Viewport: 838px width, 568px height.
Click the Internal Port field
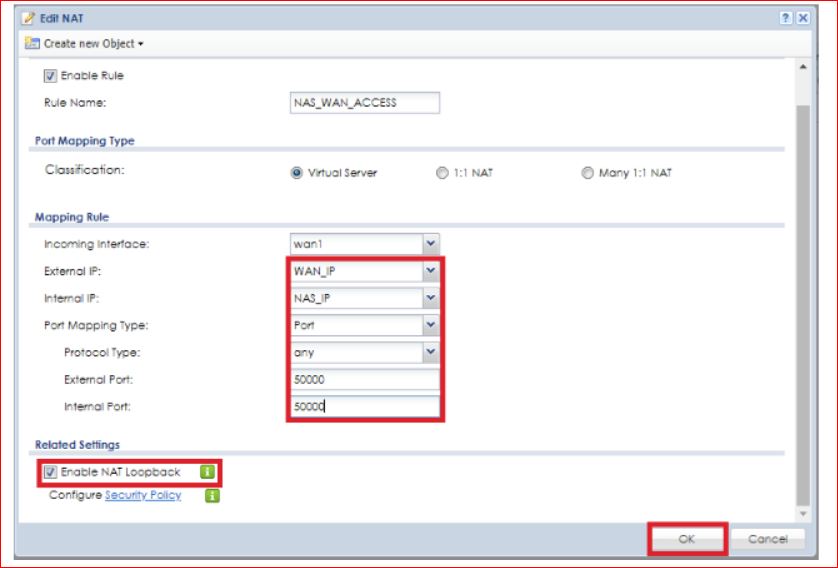365,407
